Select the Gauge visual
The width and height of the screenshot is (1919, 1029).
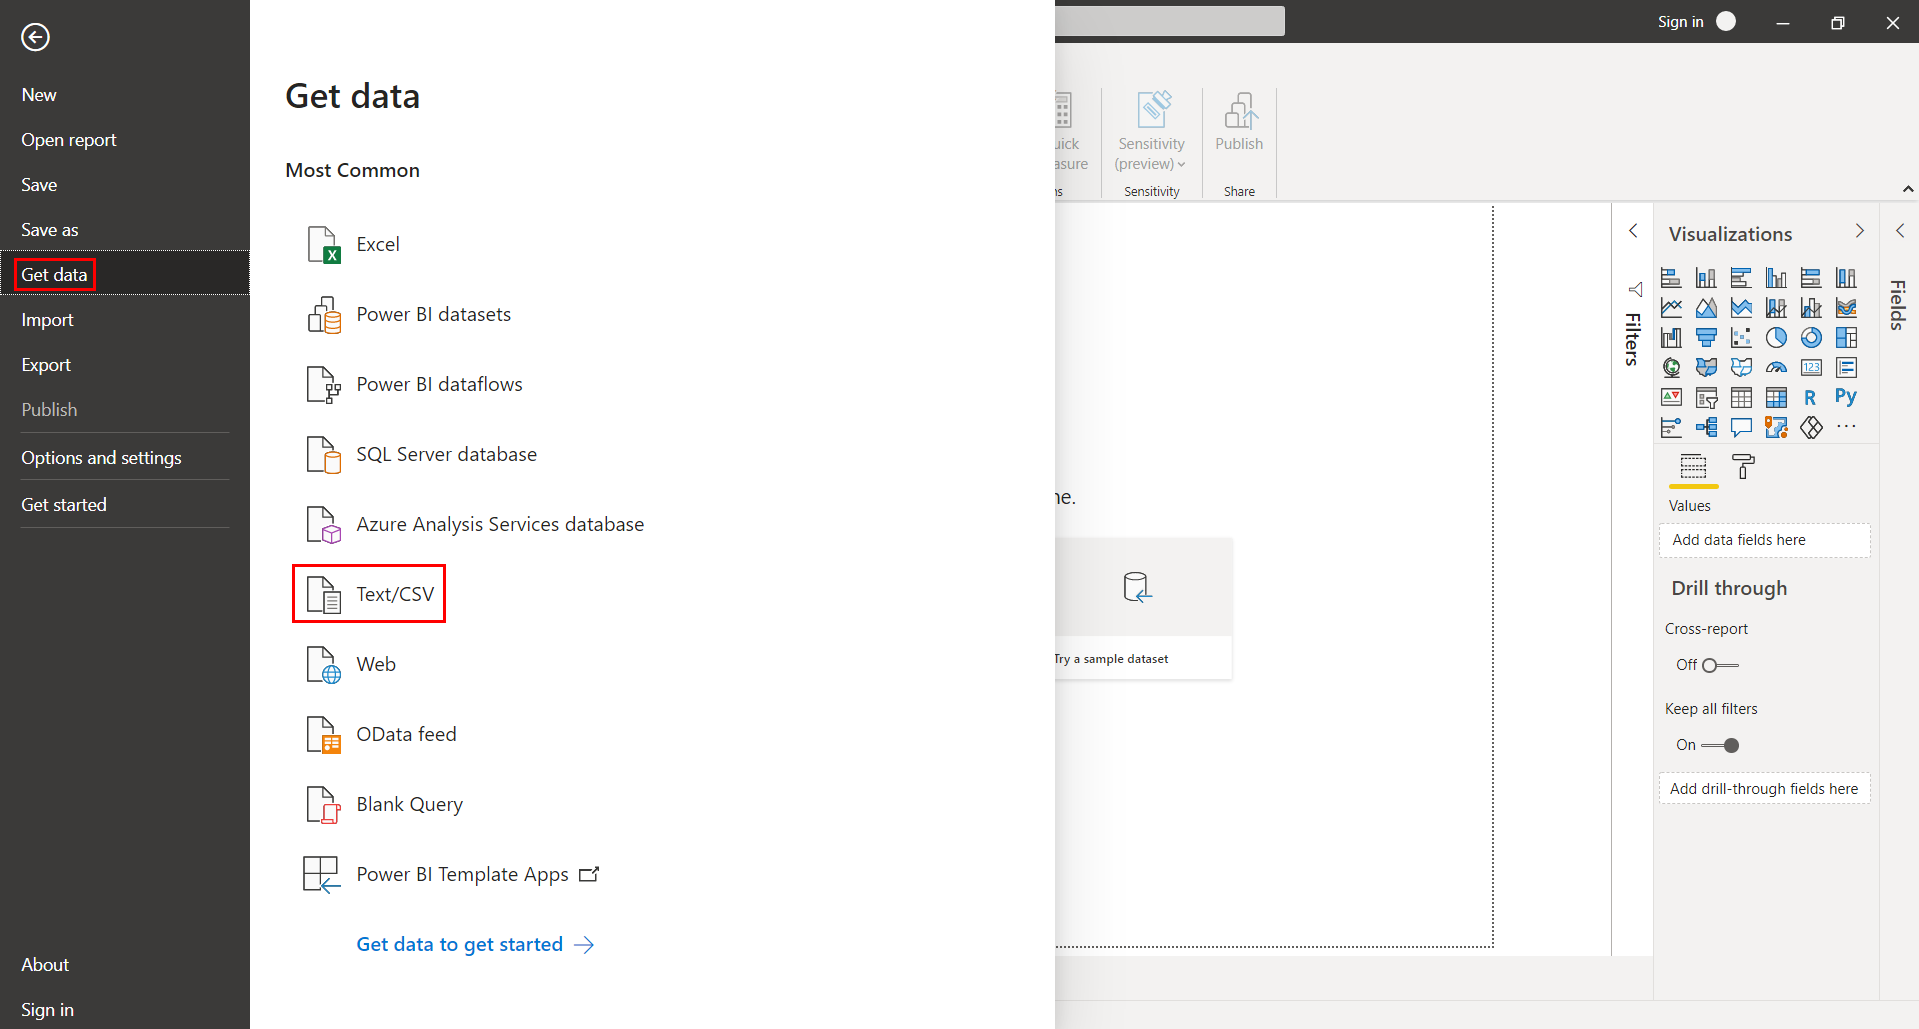point(1776,368)
